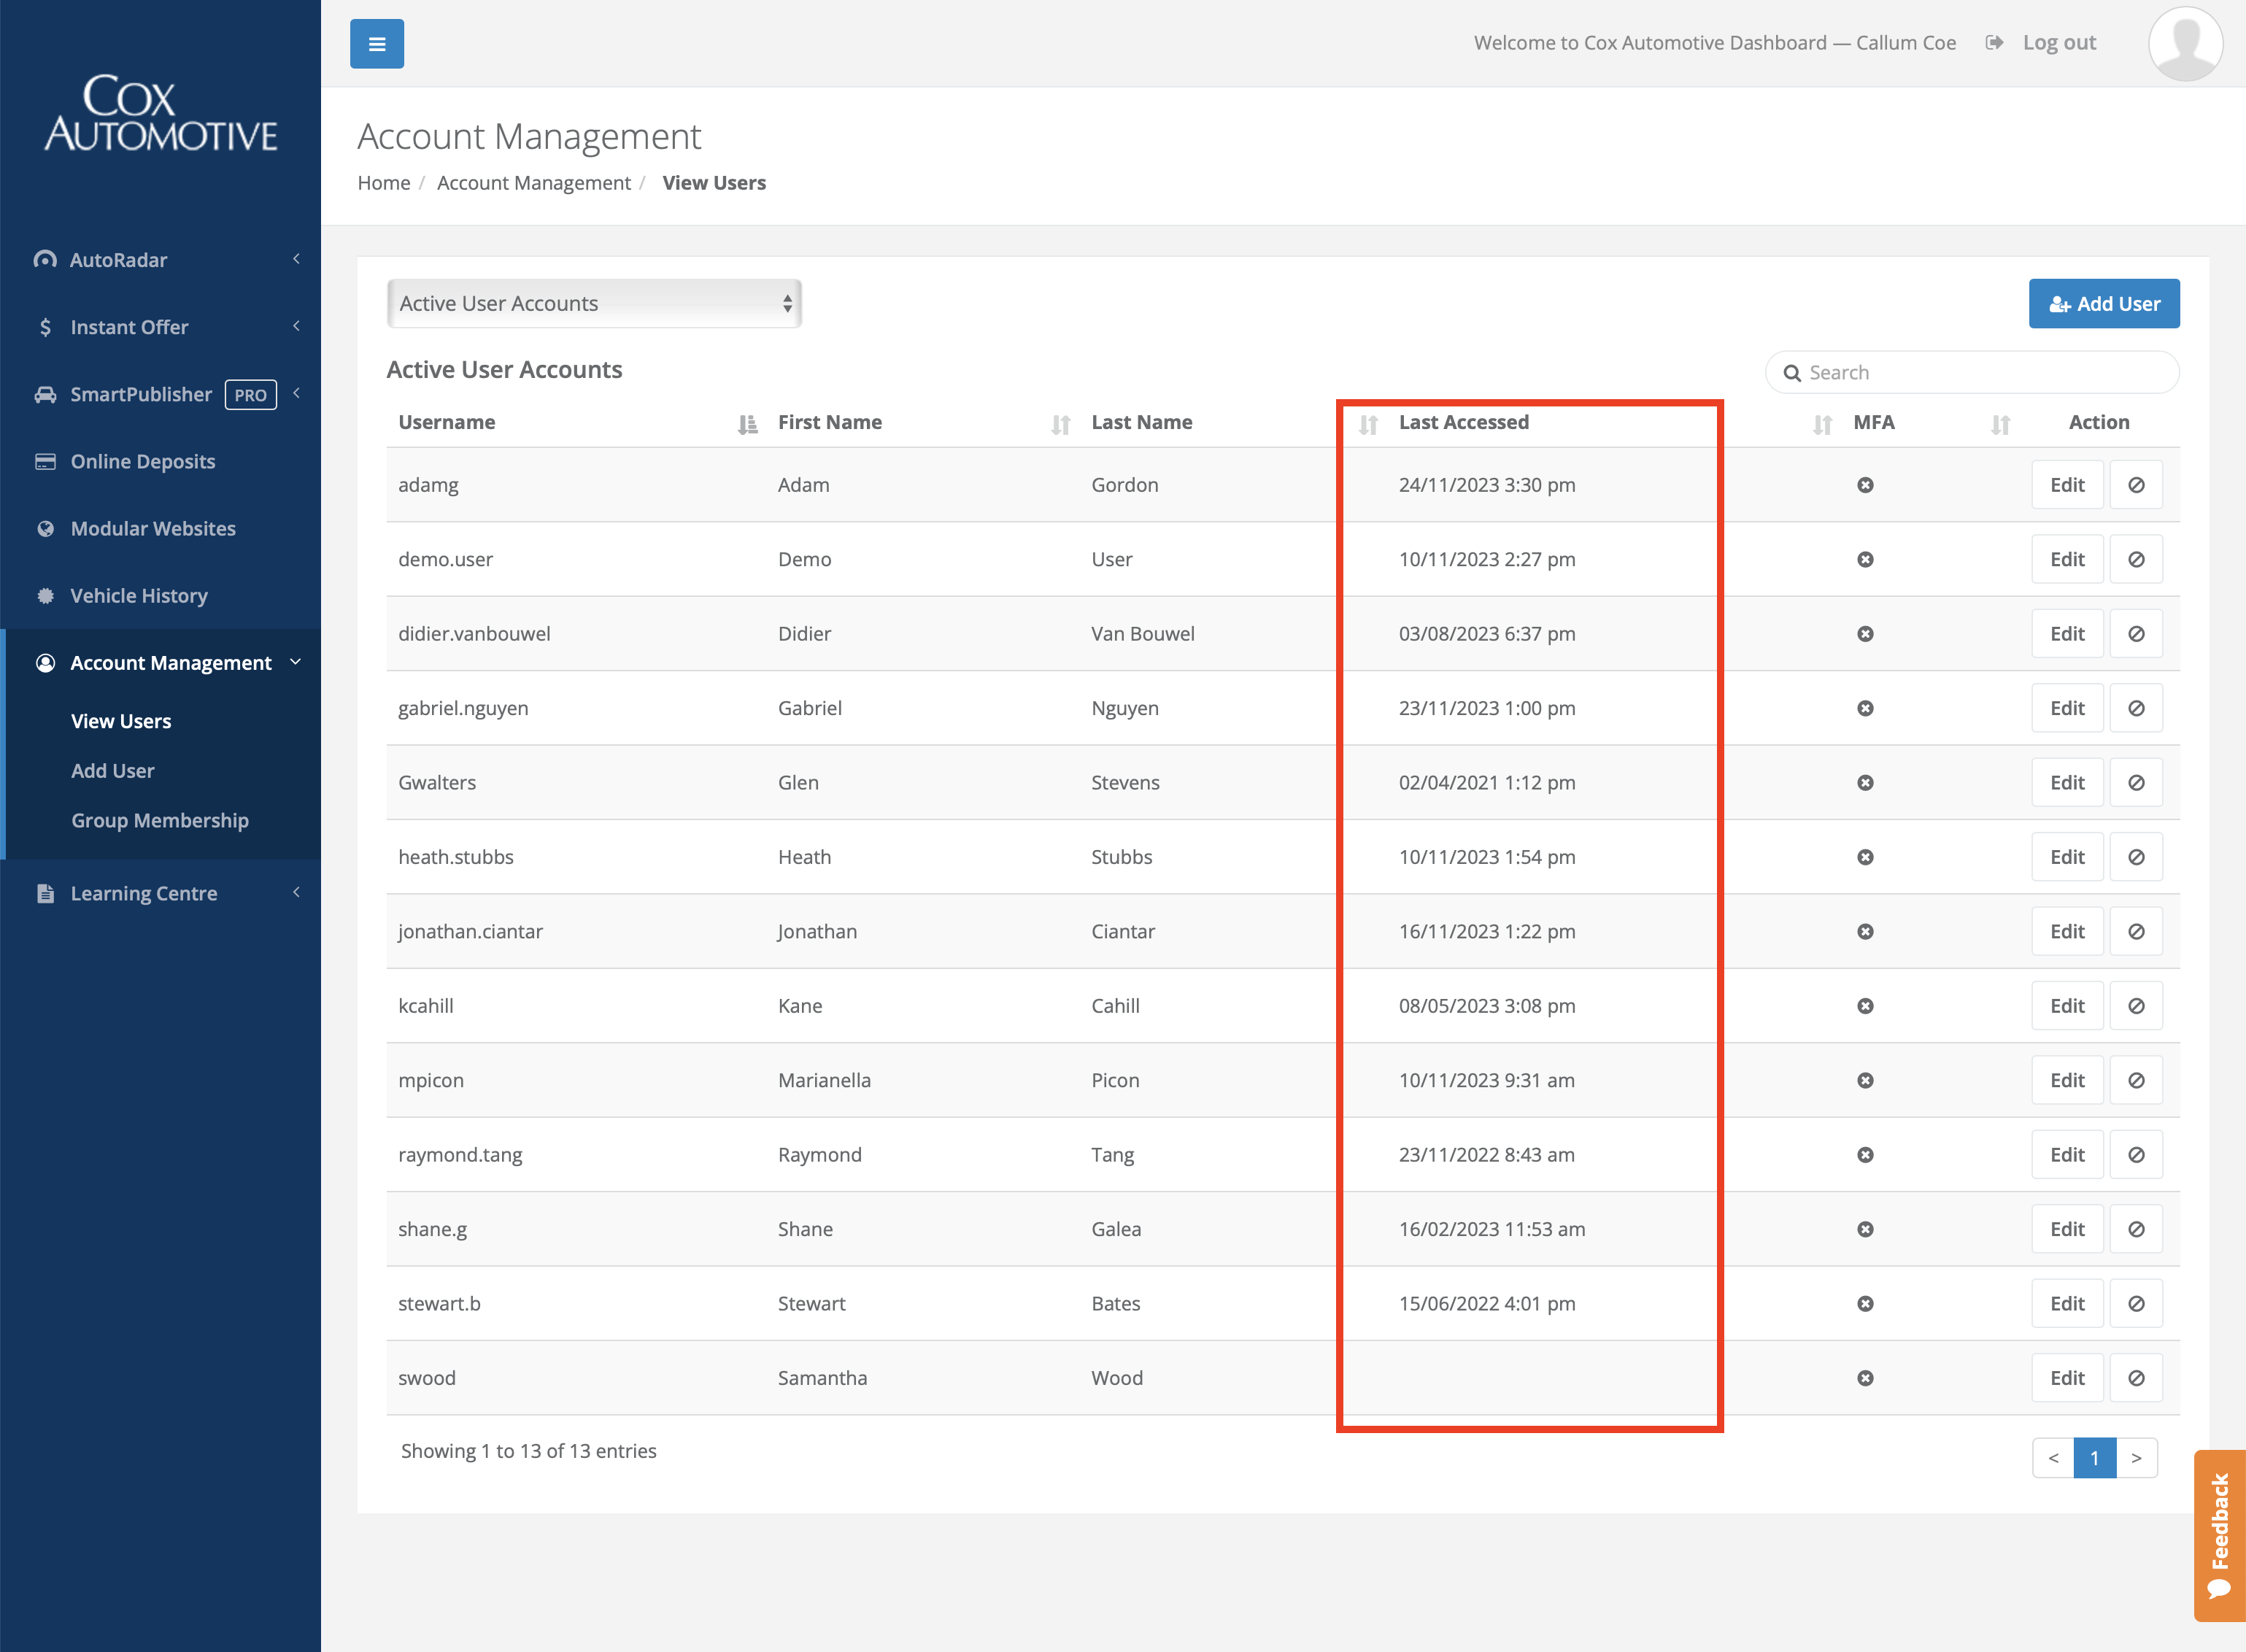Image resolution: width=2246 pixels, height=1652 pixels.
Task: Select page 1 in pagination
Action: pos(2095,1458)
